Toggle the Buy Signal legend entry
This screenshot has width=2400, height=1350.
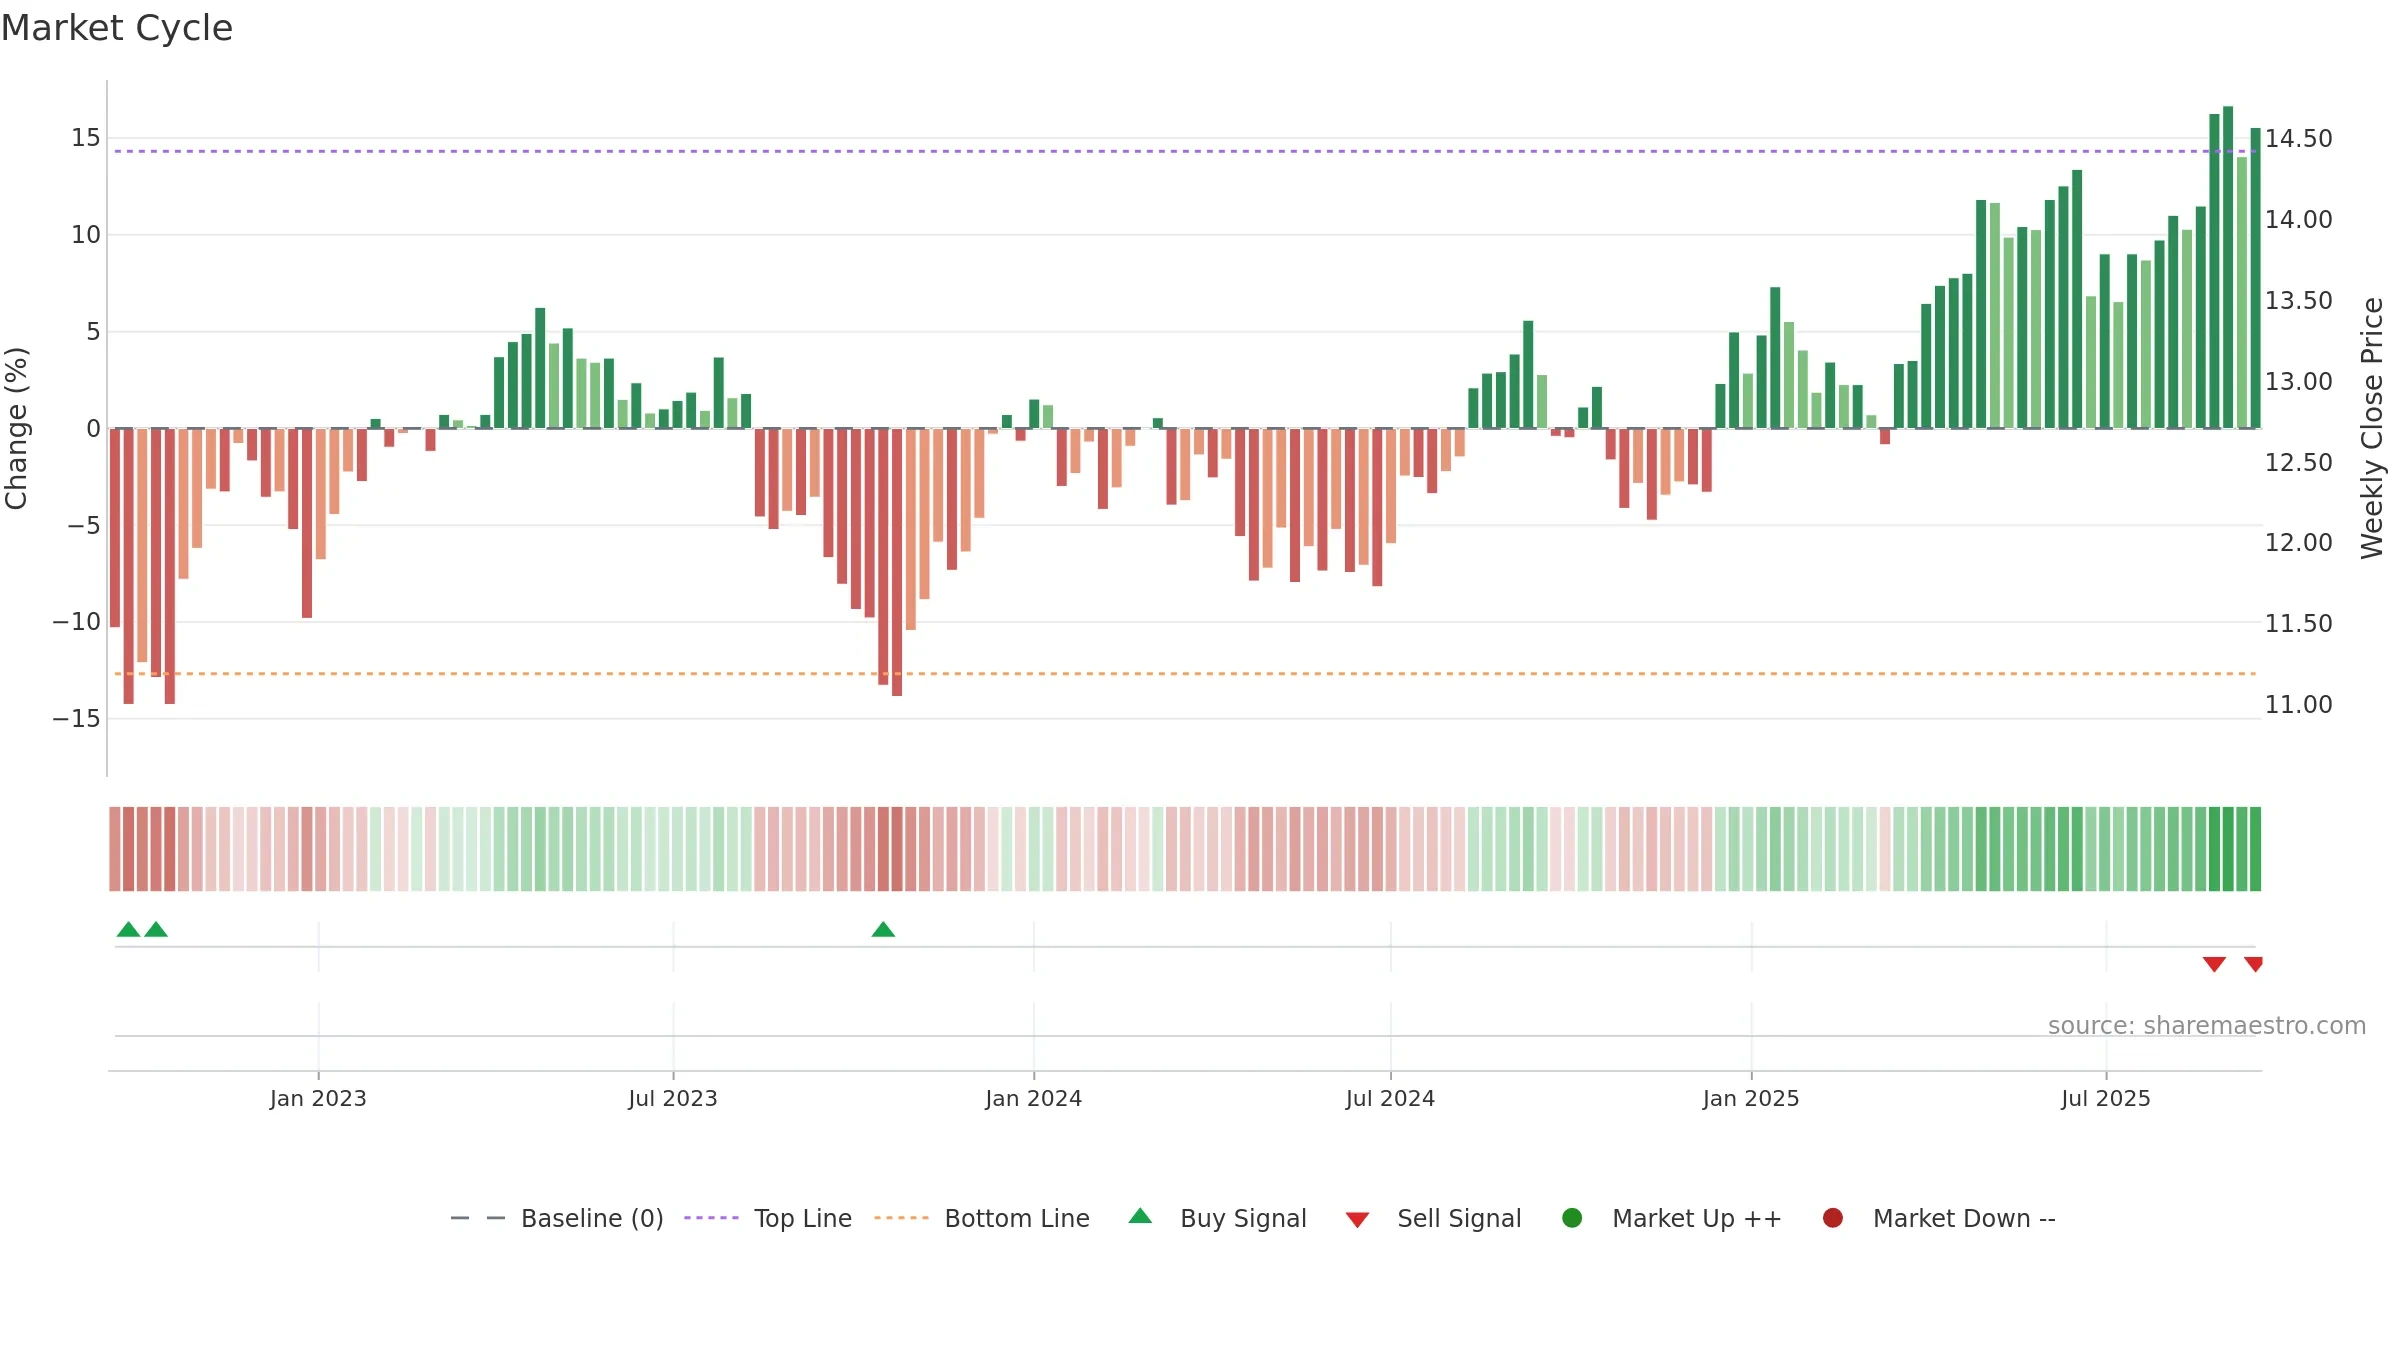1217,1218
